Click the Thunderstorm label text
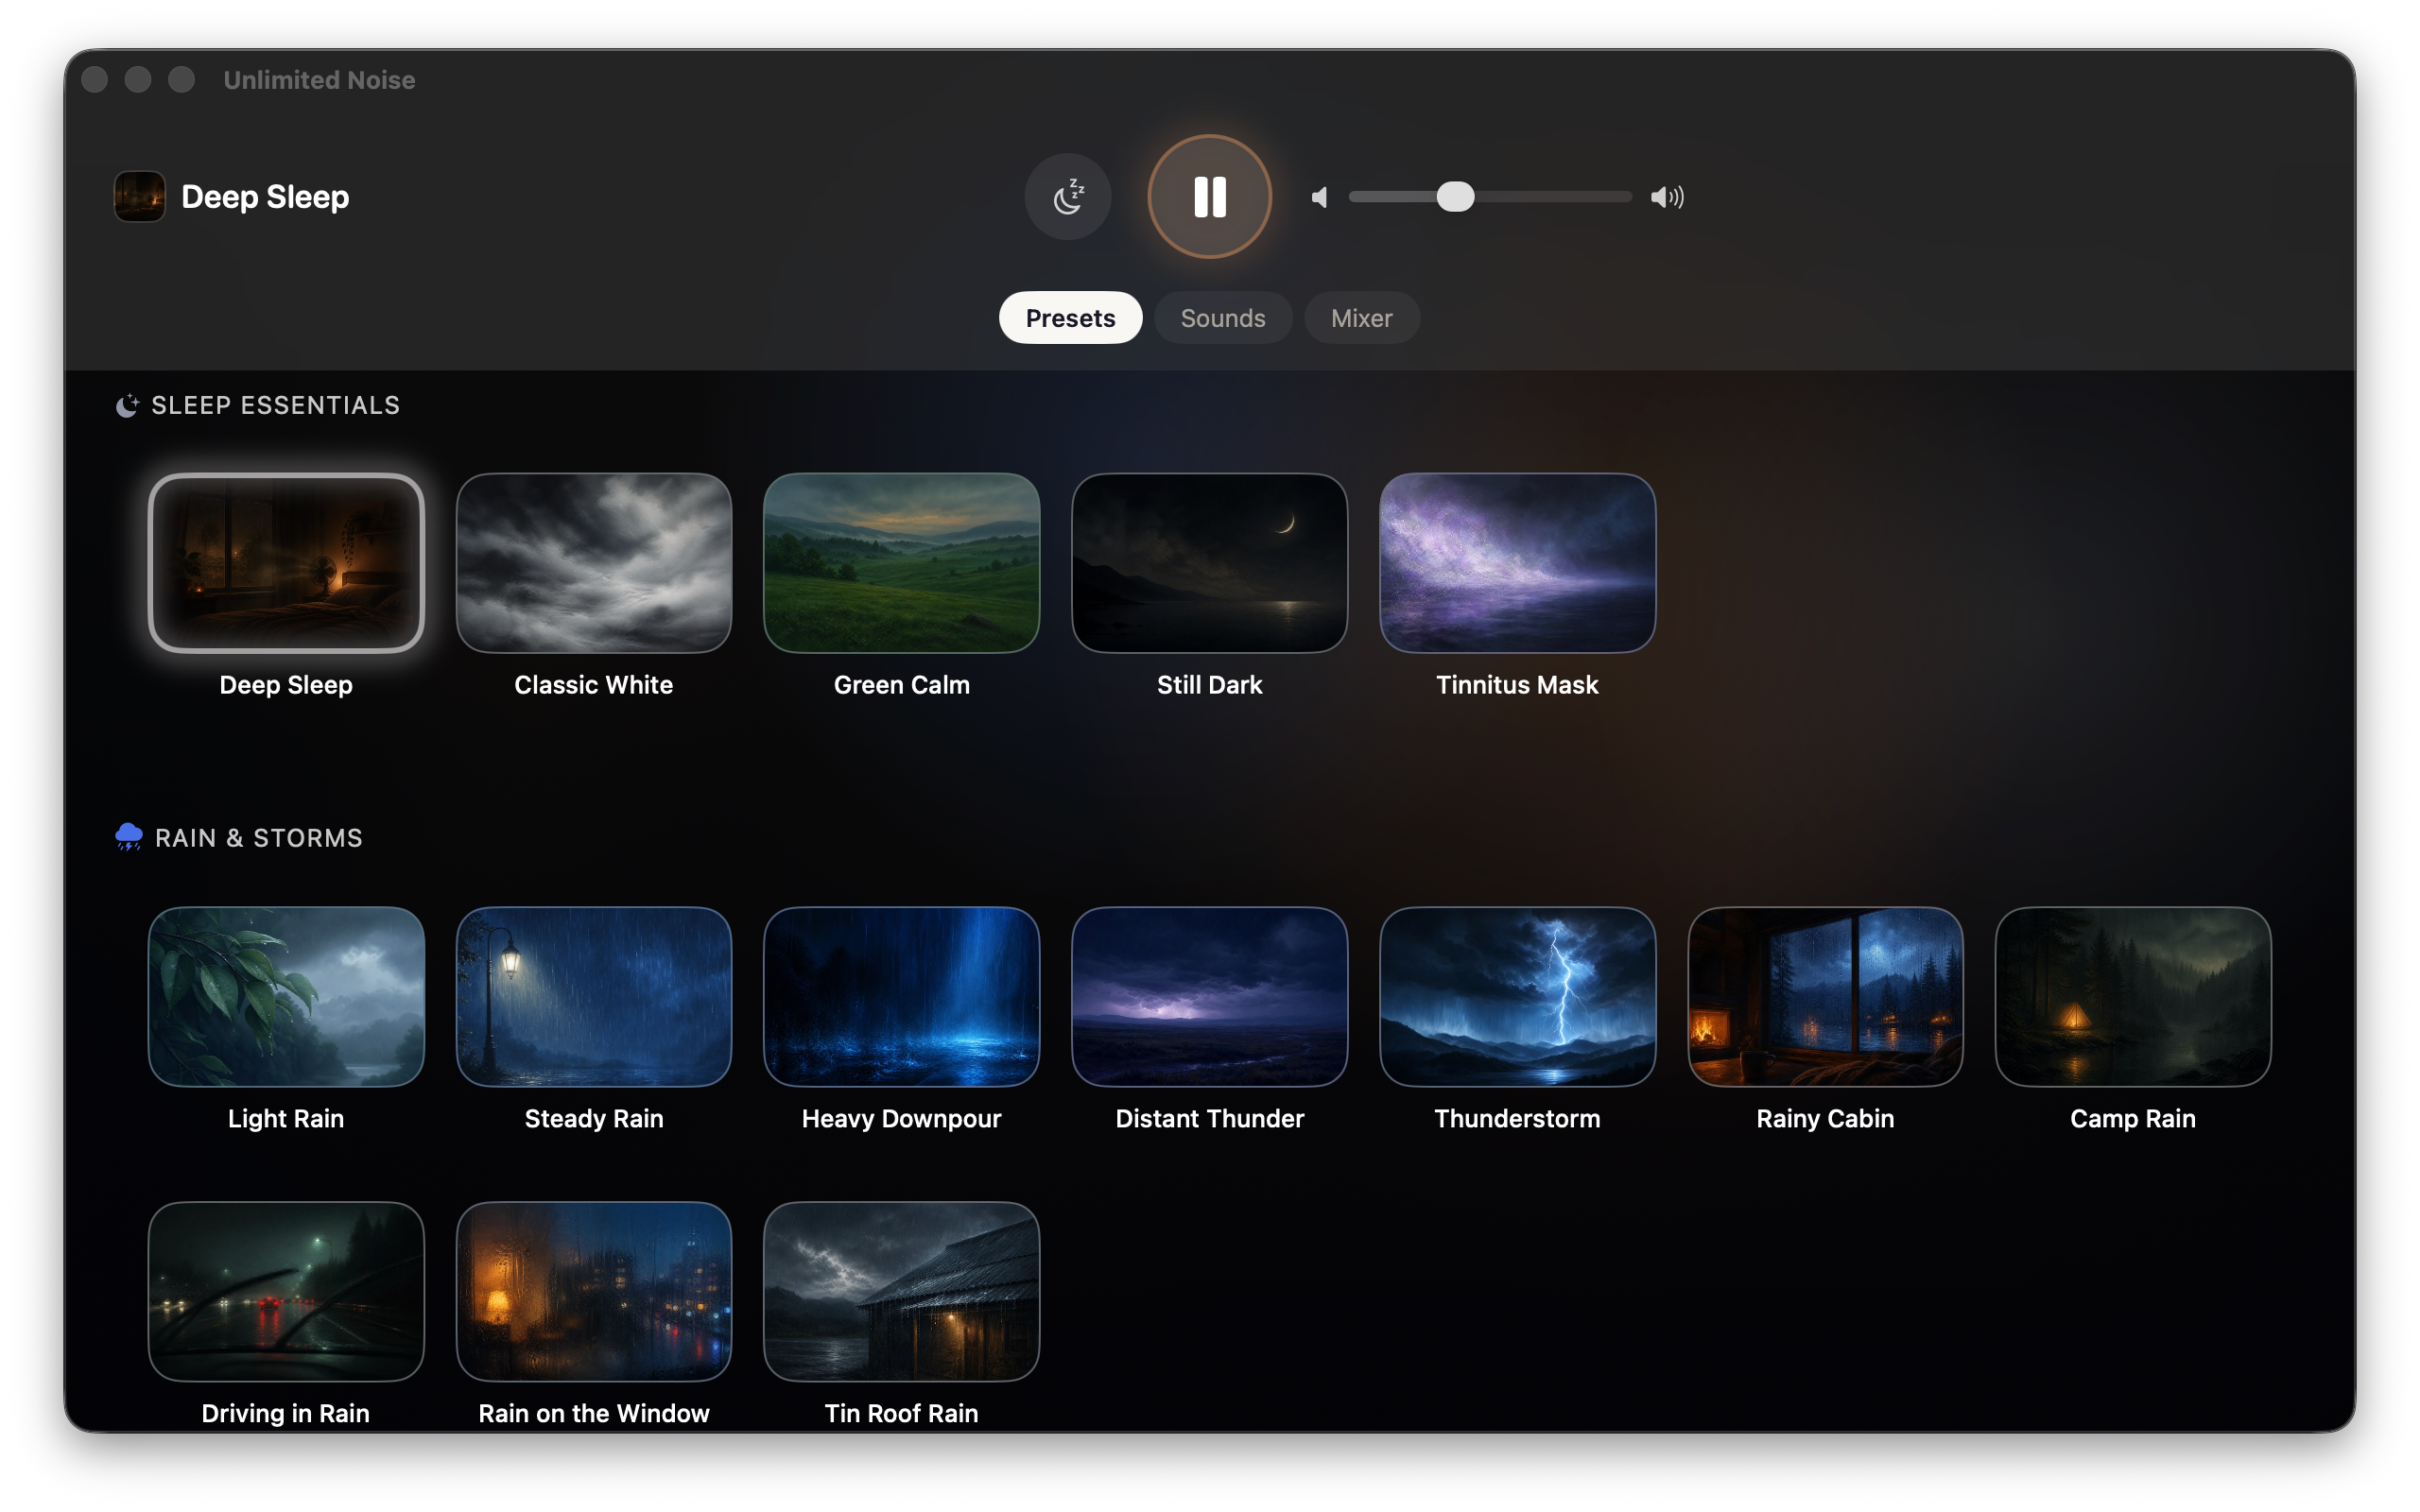Screen dimensions: 2420x1512 pyautogui.click(x=1517, y=1119)
